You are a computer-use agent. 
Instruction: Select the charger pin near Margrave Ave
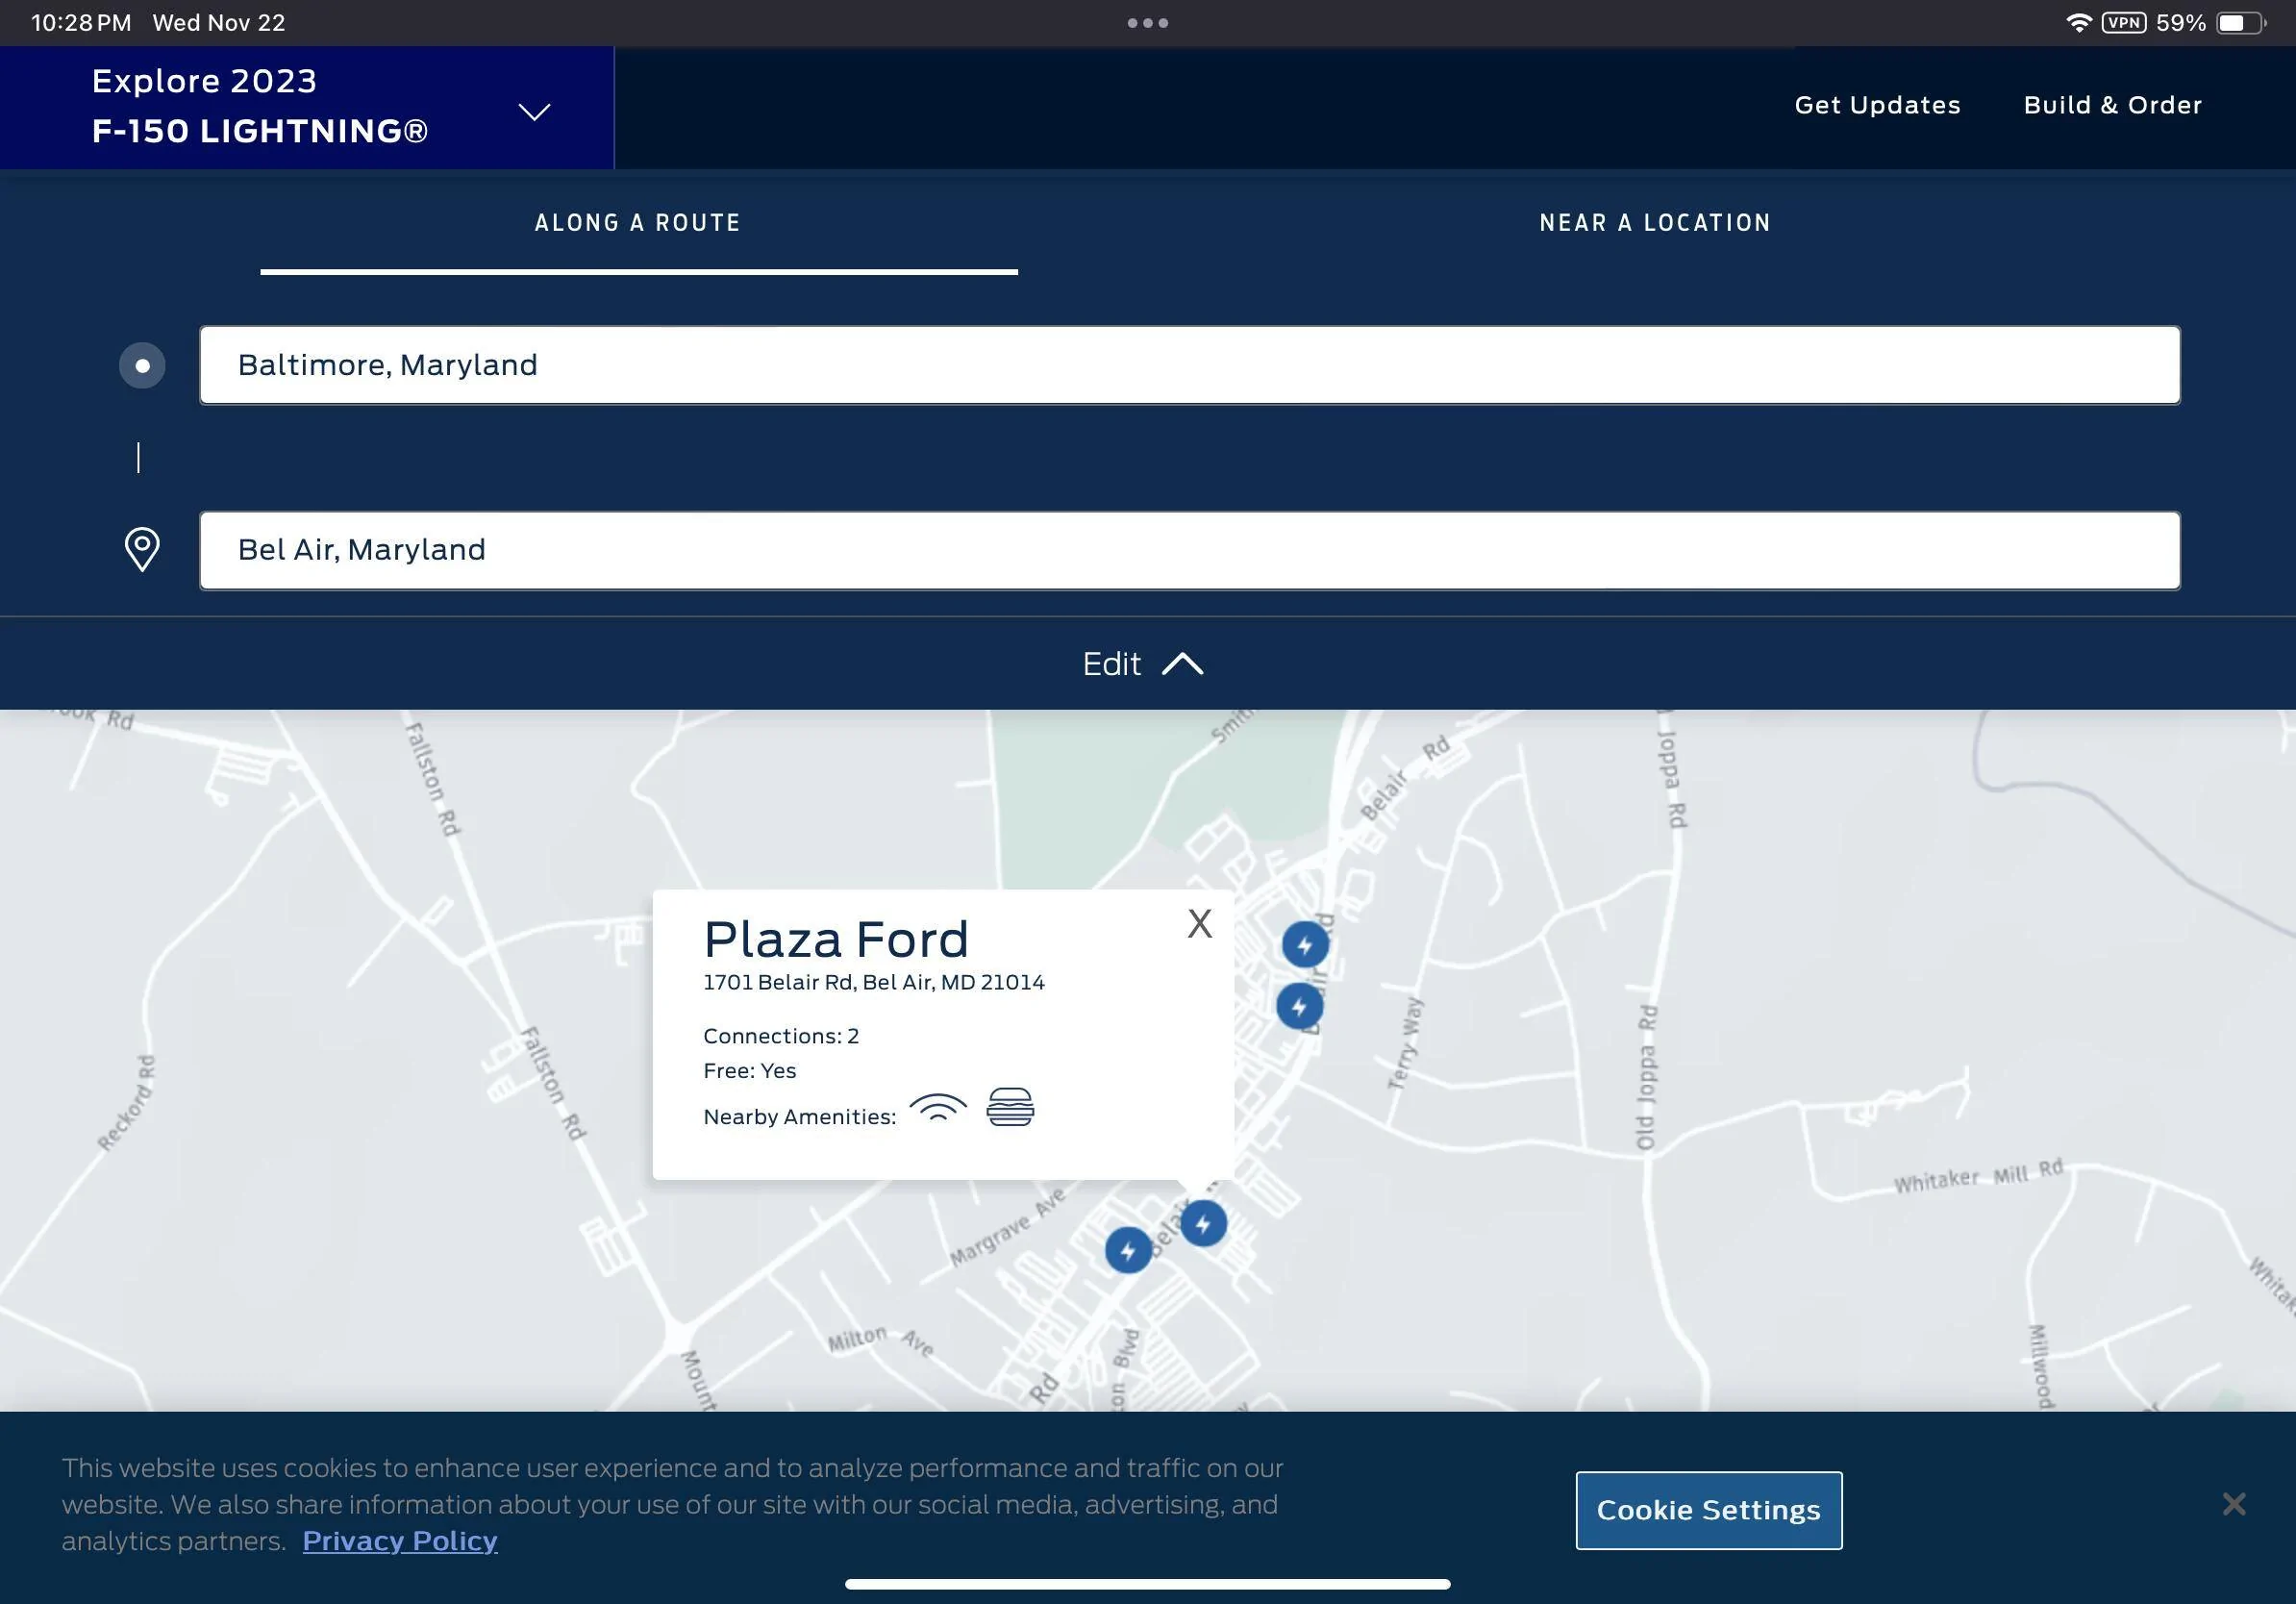1128,1250
